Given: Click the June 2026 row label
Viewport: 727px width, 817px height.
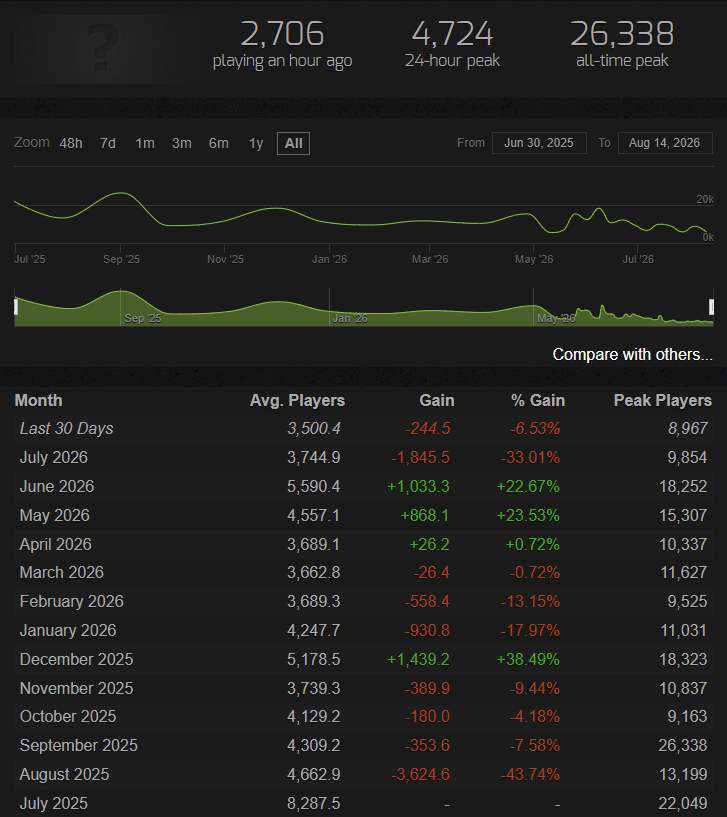Looking at the screenshot, I should pyautogui.click(x=57, y=486).
